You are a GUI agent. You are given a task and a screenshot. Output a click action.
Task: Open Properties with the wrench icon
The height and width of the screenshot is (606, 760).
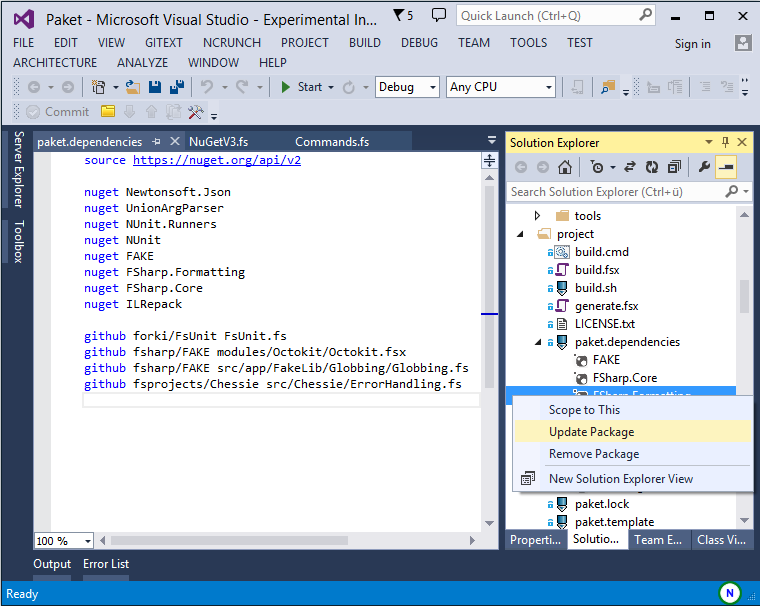(x=704, y=167)
